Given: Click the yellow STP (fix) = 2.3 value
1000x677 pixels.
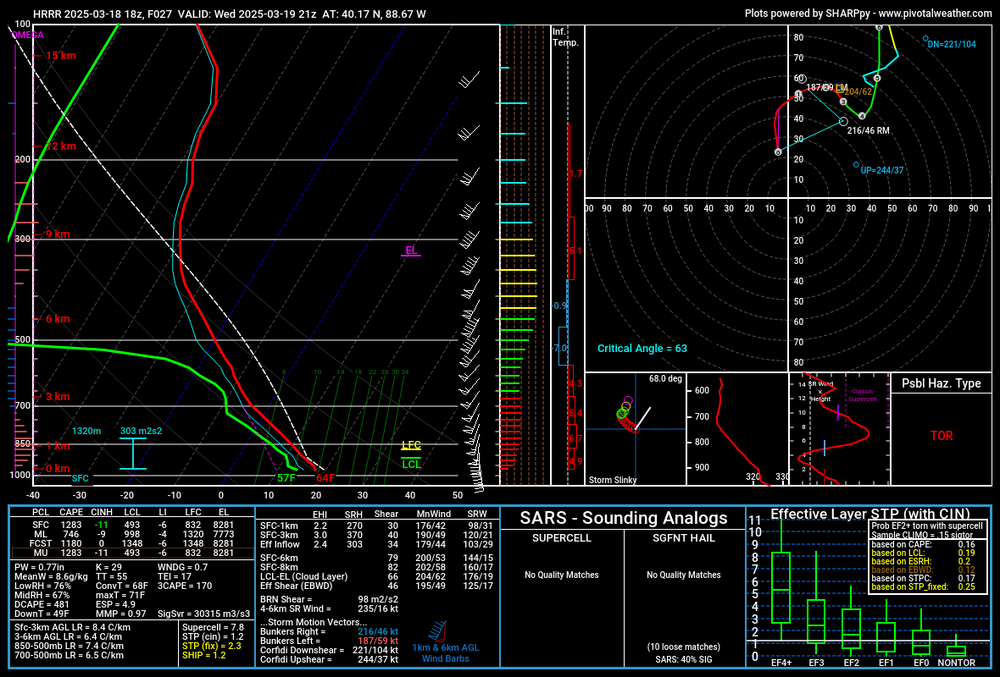Looking at the screenshot, I should [210, 644].
